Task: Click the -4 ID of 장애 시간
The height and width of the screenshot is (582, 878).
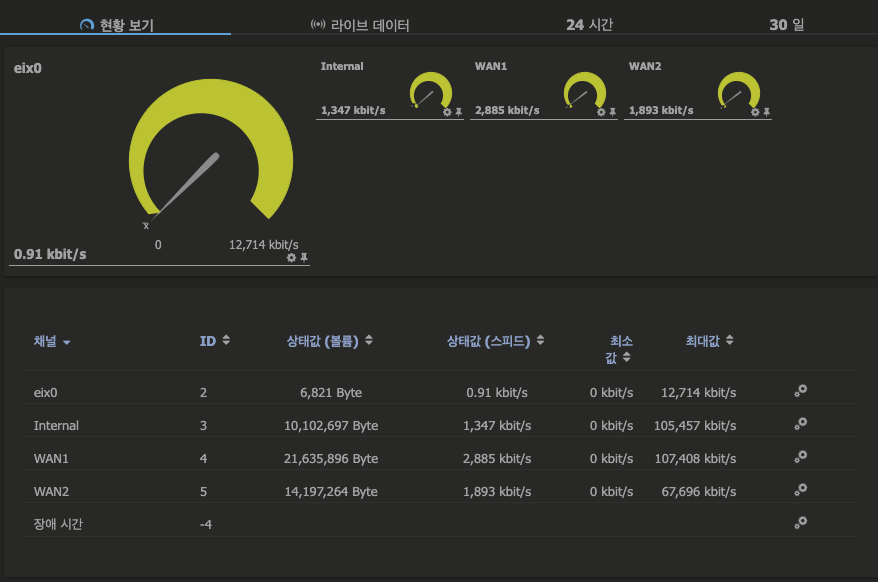Action: pyautogui.click(x=206, y=525)
